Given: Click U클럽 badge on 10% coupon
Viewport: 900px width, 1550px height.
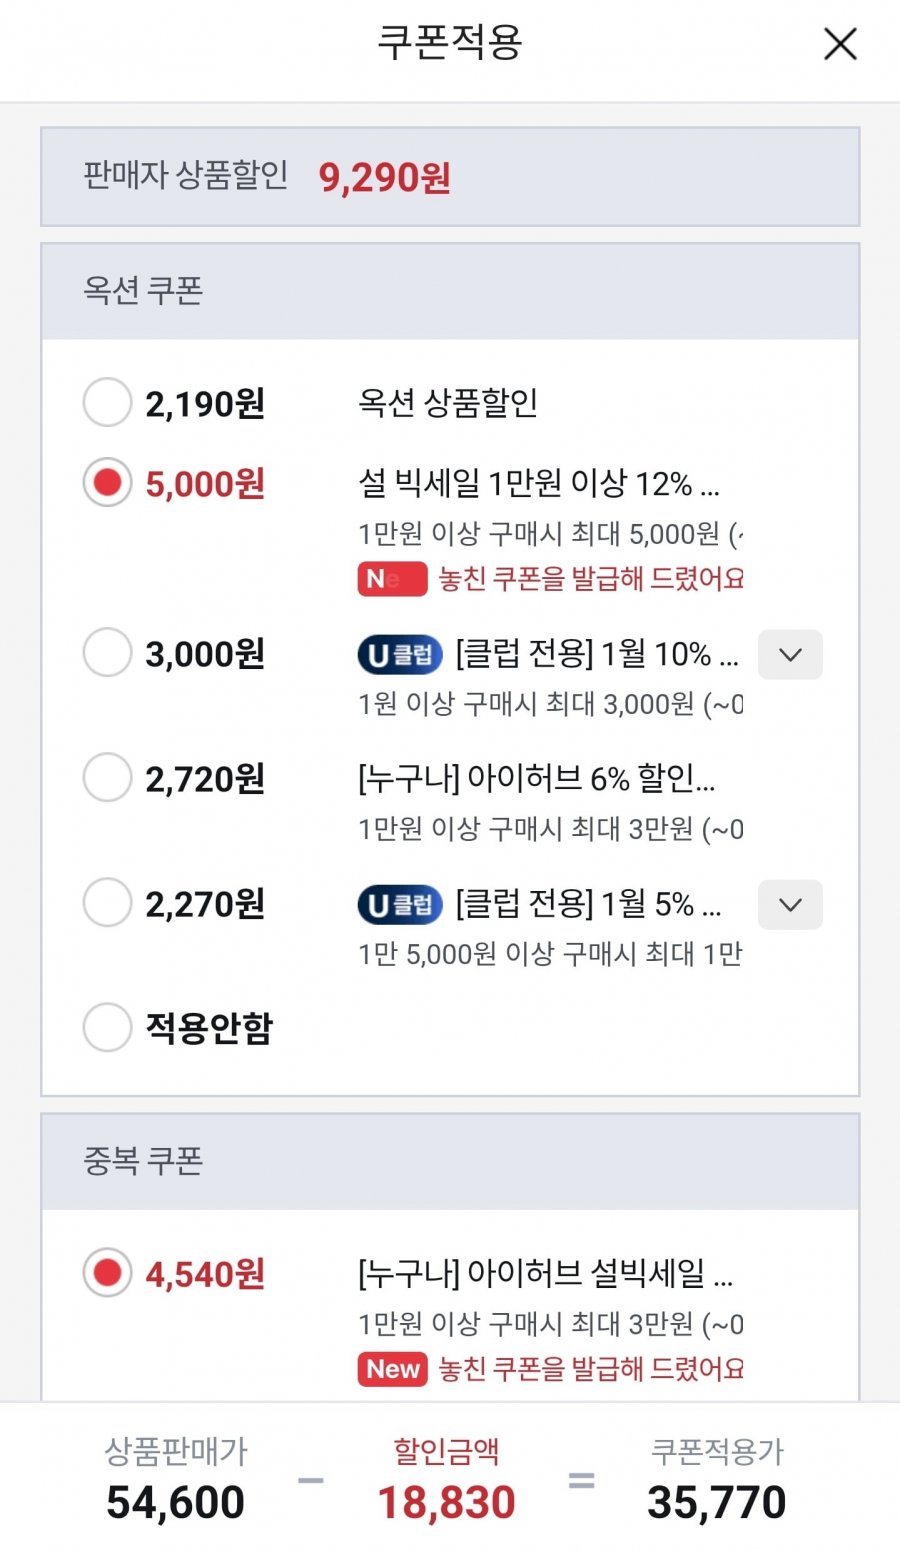Looking at the screenshot, I should point(400,655).
